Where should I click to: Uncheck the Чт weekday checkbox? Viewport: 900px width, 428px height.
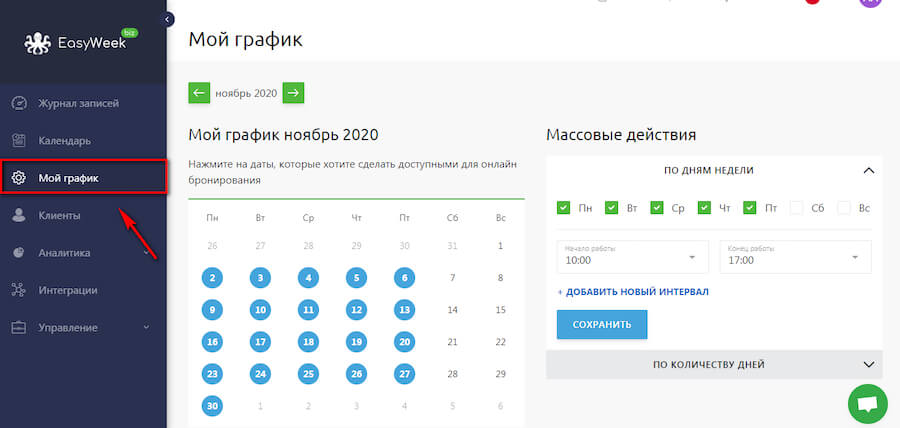click(704, 208)
